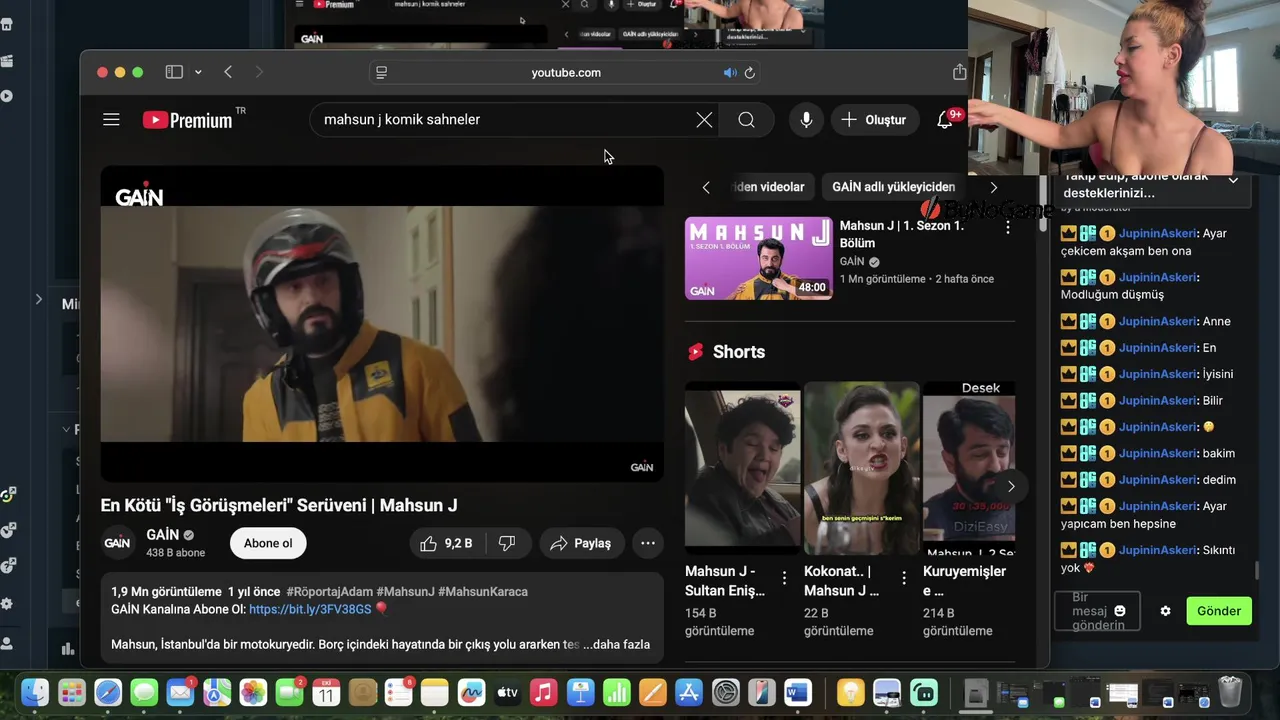Image resolution: width=1280 pixels, height=720 pixels.
Task: Click the magnifier search button
Action: (746, 120)
